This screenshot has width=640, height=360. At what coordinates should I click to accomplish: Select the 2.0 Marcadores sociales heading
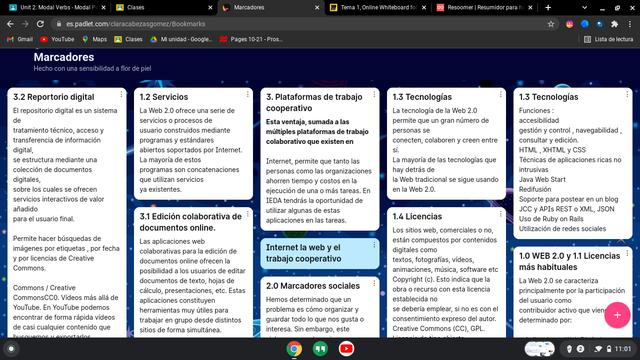(313, 286)
